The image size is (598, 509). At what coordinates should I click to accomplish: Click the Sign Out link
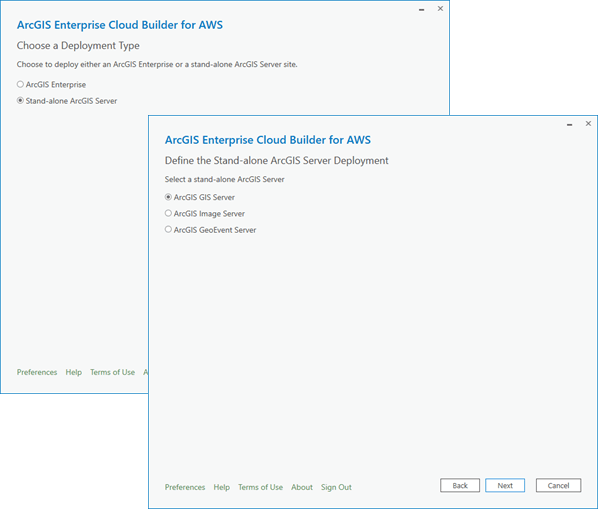coord(336,487)
